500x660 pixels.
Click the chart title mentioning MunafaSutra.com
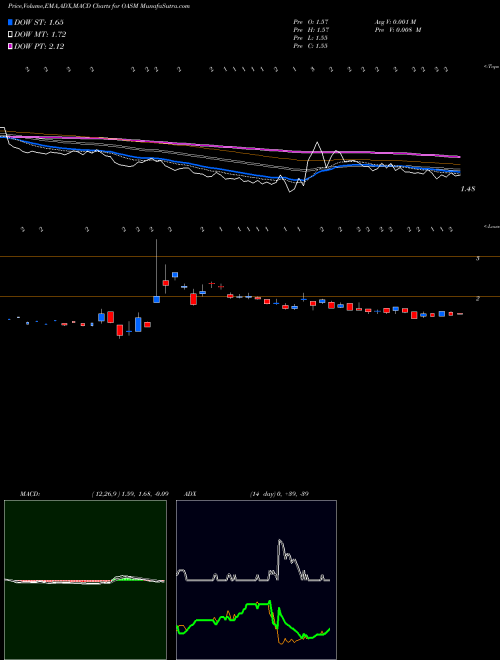99,6
